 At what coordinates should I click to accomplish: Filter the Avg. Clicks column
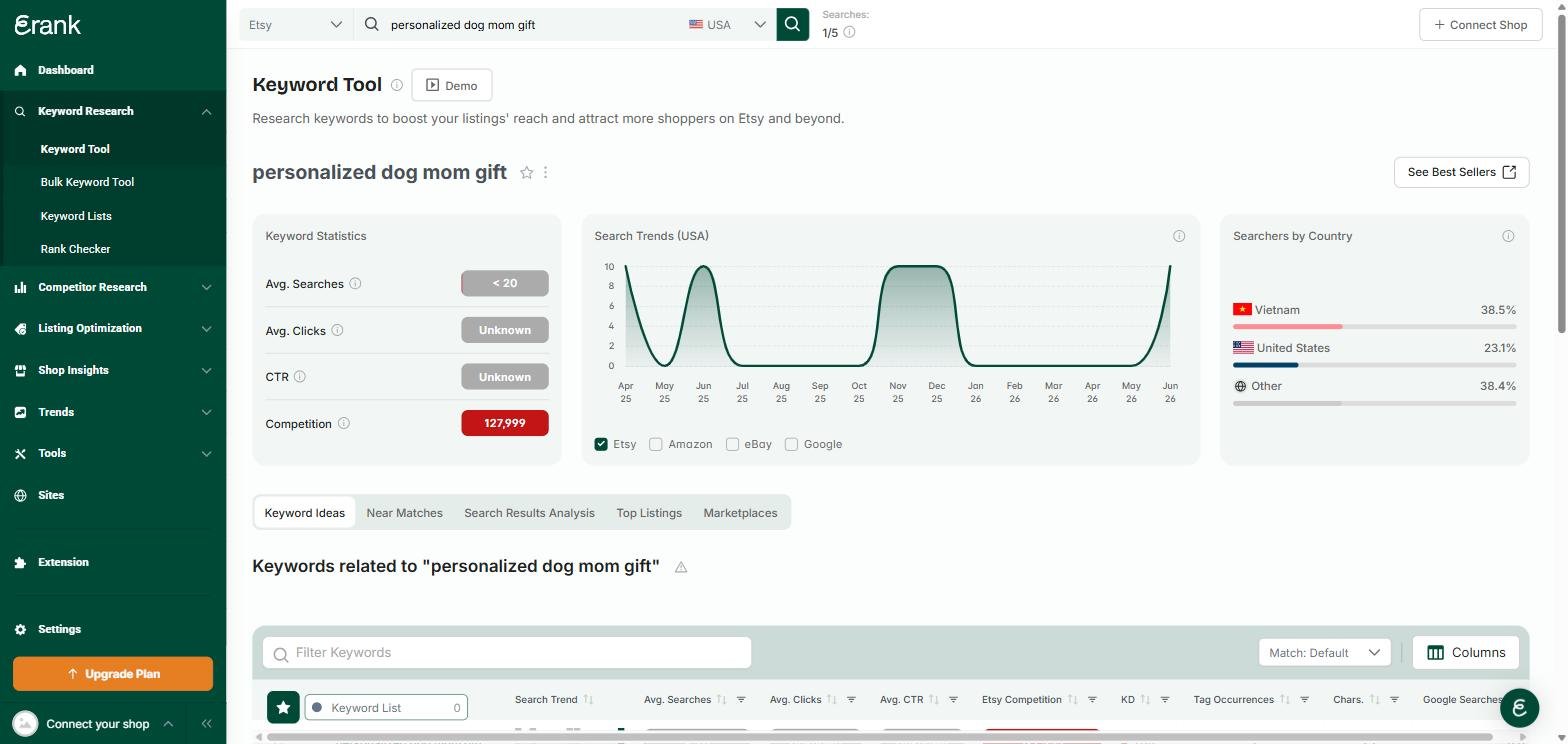point(851,700)
